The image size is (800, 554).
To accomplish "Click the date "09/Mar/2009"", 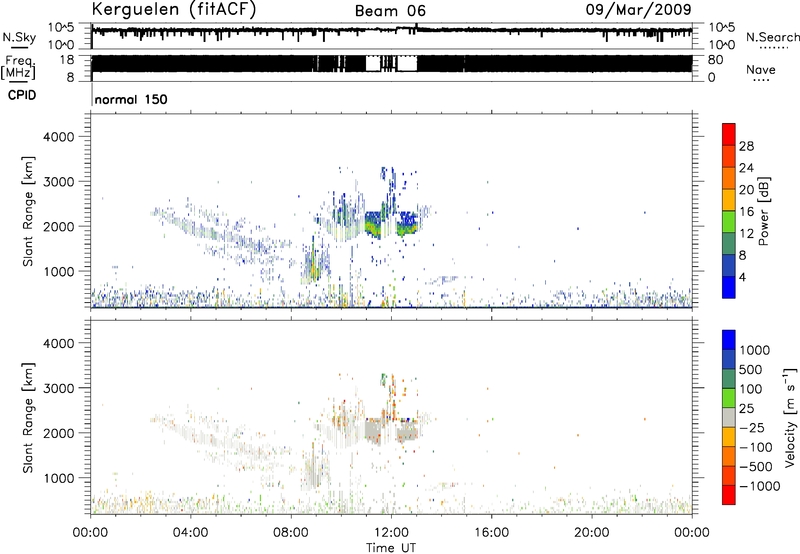I will 638,9.
